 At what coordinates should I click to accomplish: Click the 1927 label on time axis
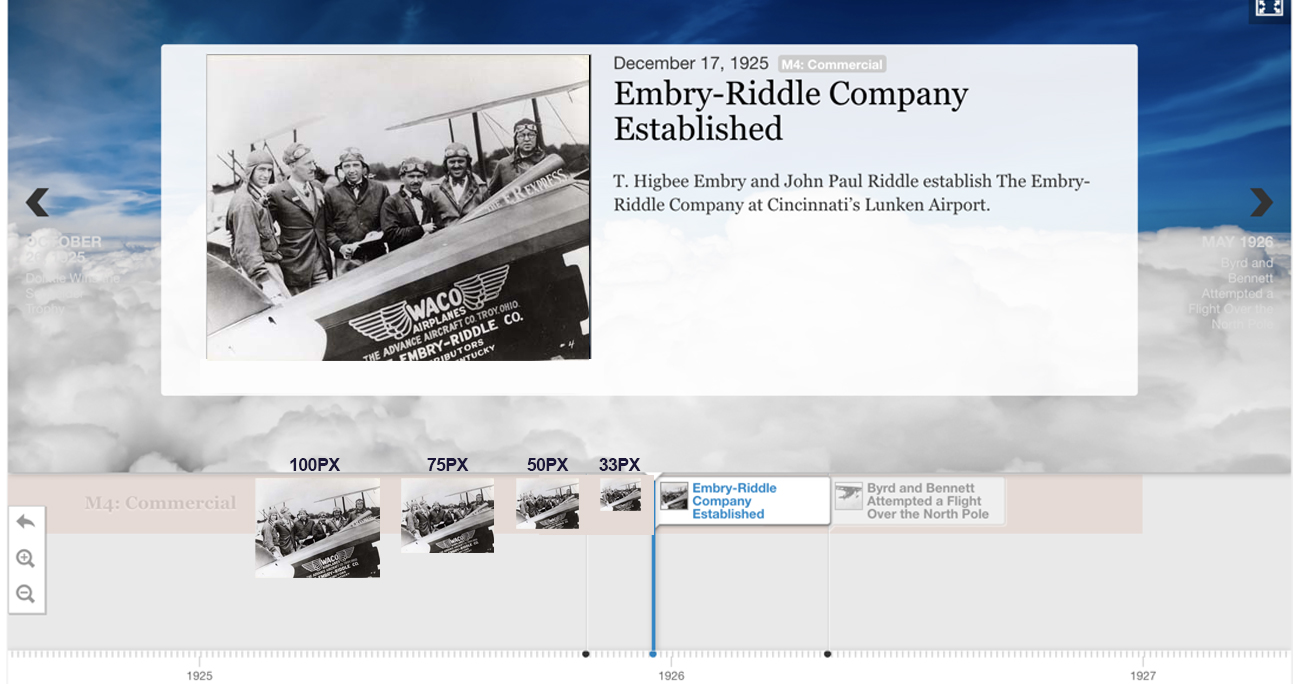click(x=1143, y=676)
